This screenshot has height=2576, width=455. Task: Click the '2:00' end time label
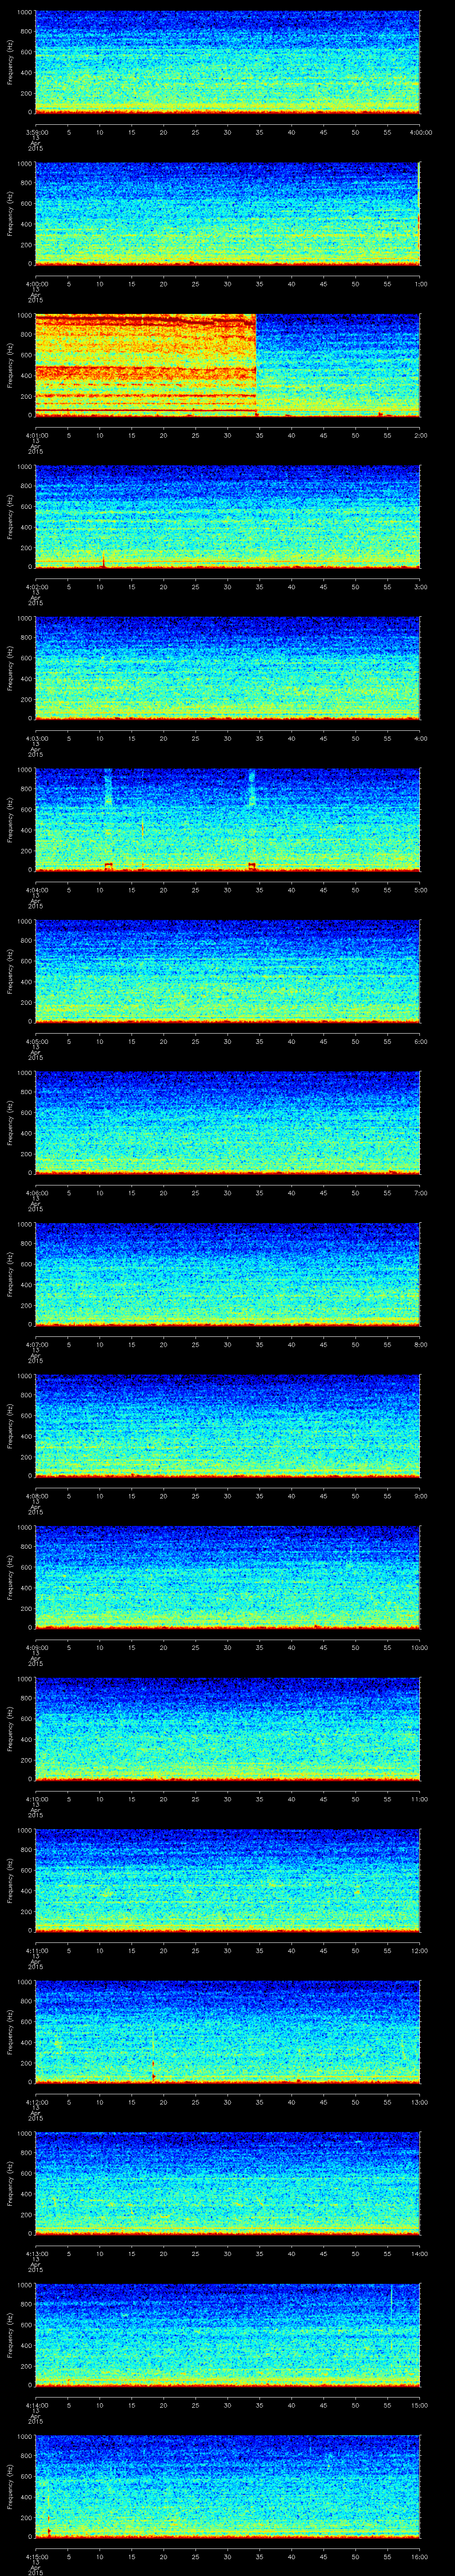420,435
